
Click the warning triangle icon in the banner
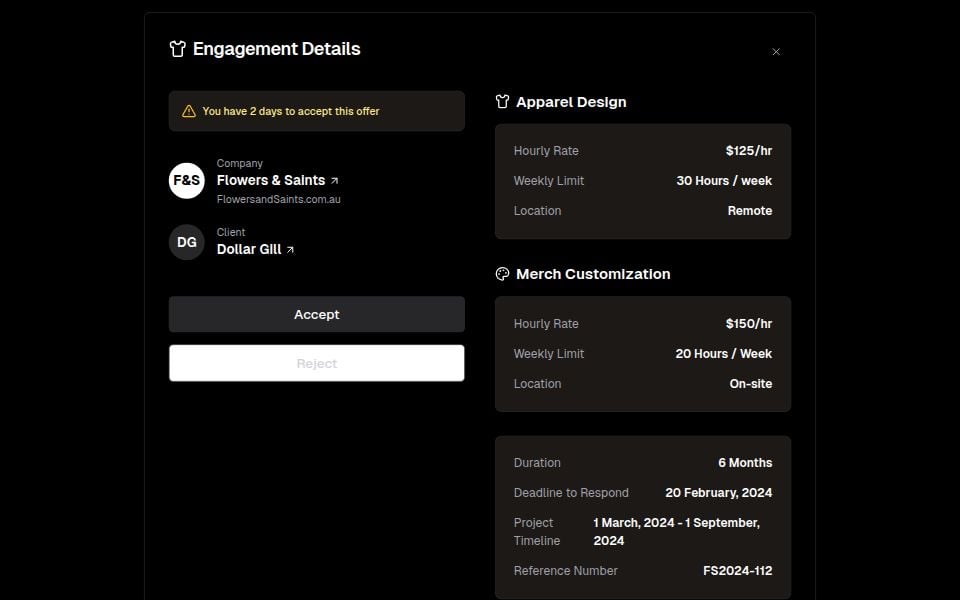click(189, 111)
